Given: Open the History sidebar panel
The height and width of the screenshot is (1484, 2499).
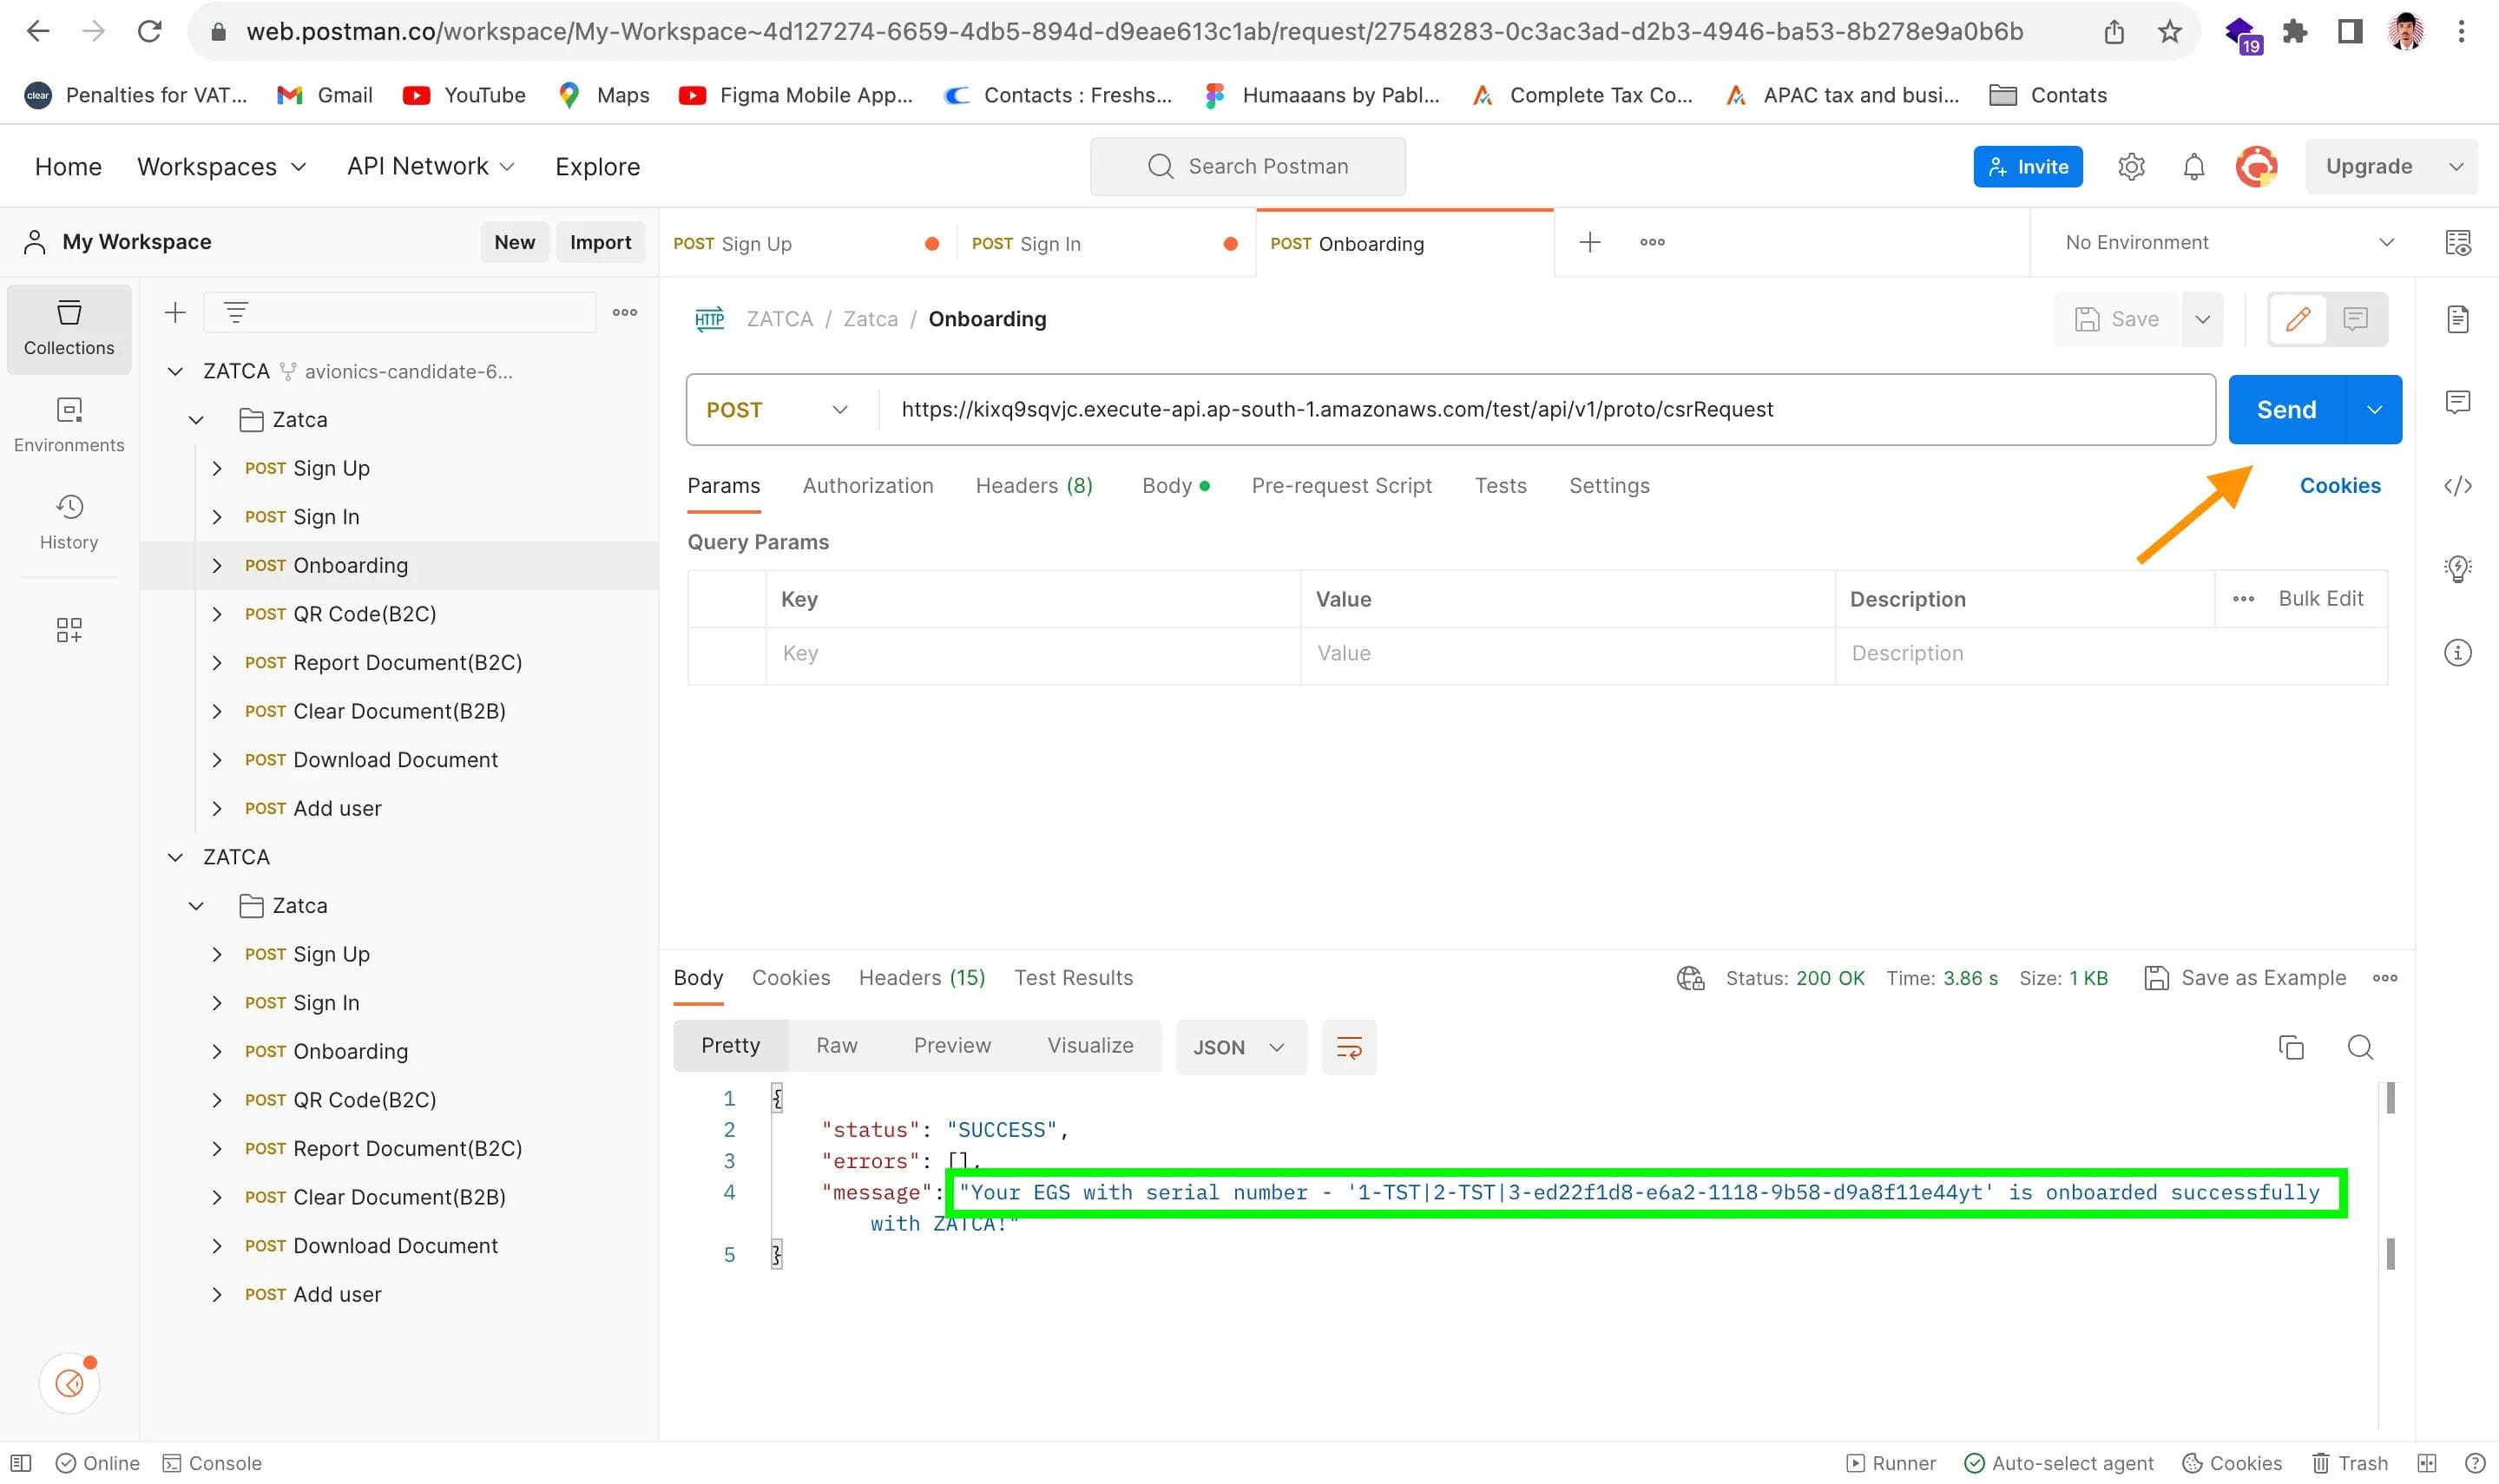Looking at the screenshot, I should pyautogui.click(x=69, y=523).
